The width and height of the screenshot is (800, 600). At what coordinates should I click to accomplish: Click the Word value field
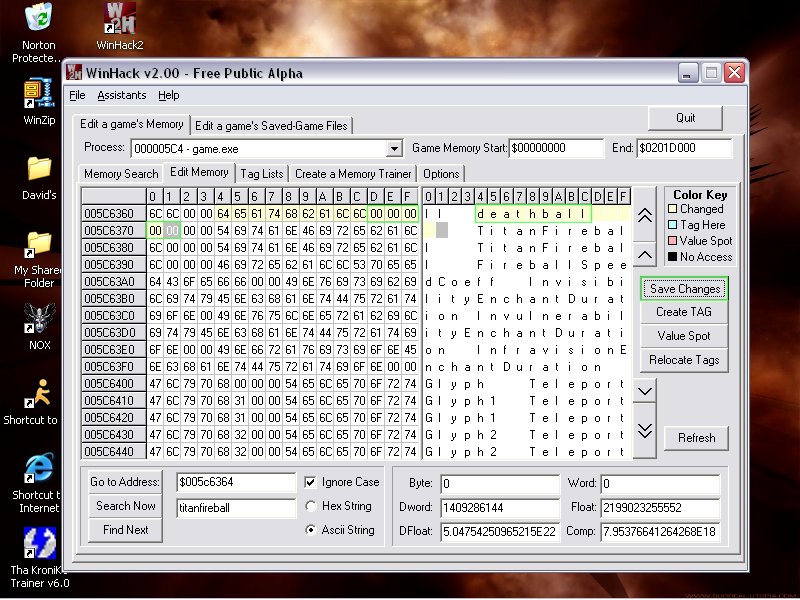[x=660, y=483]
